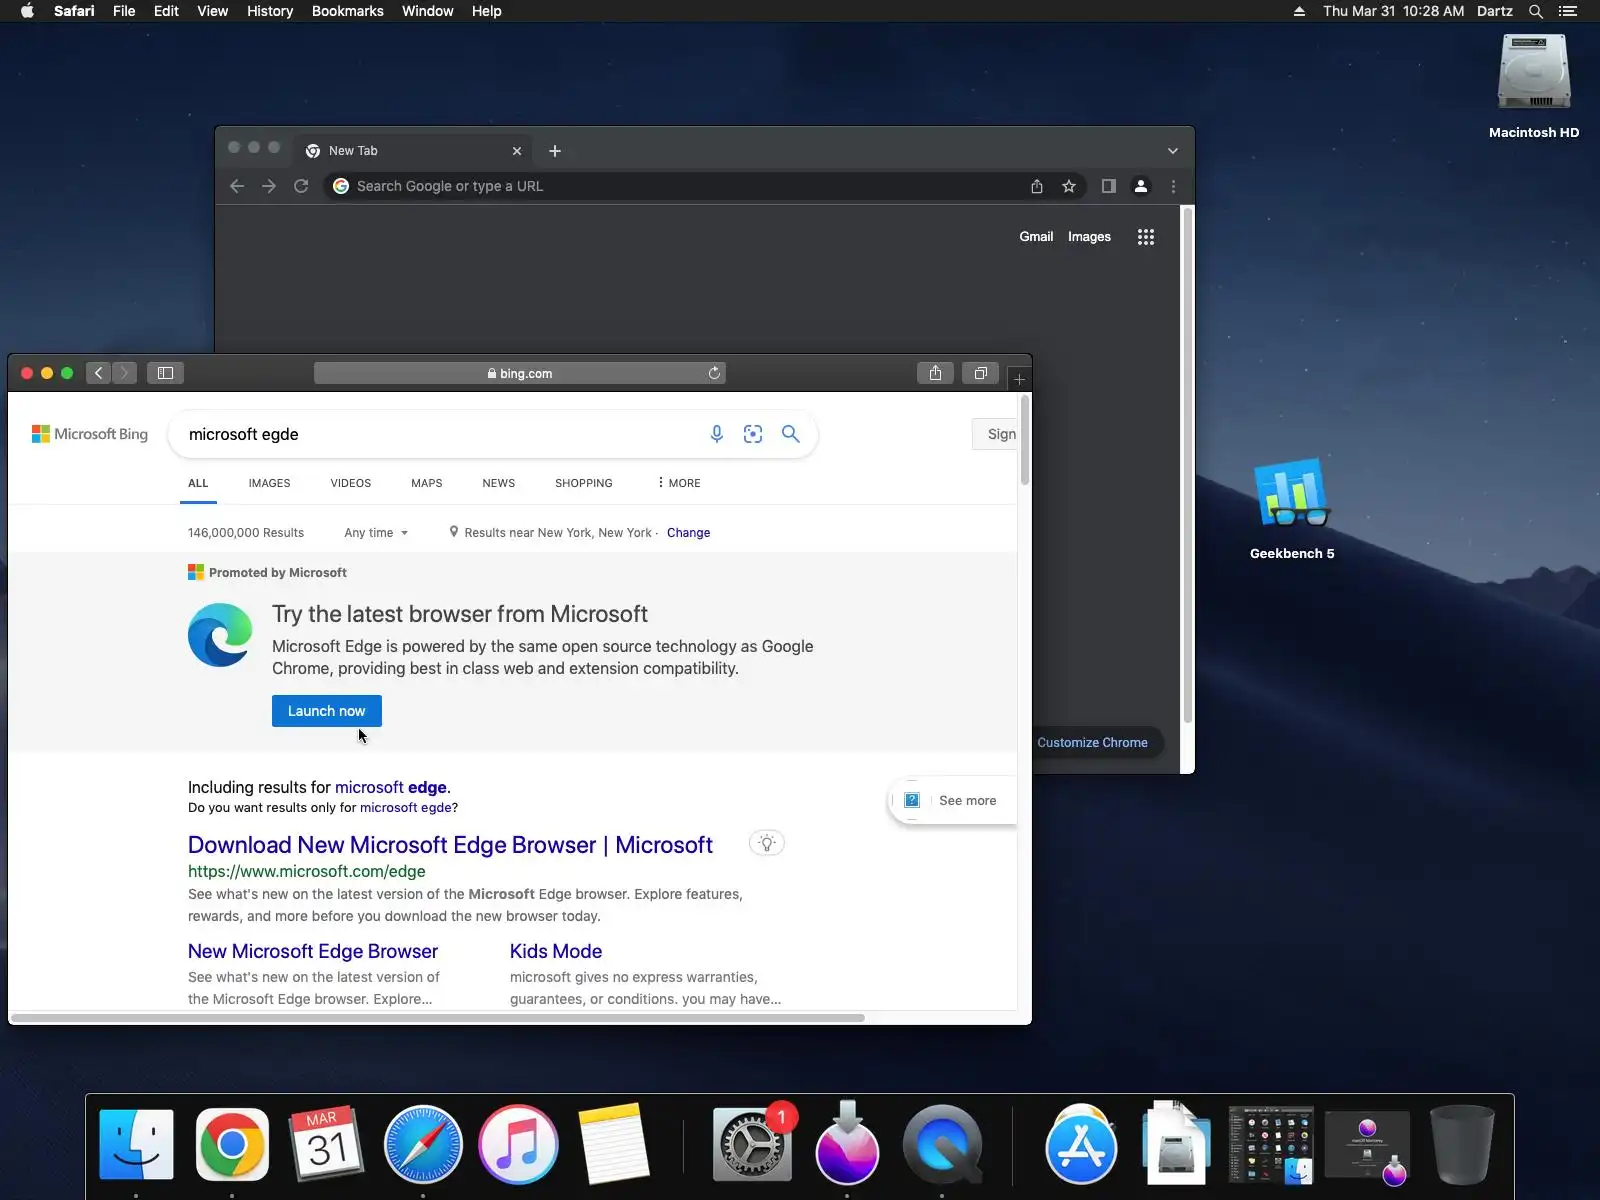Click the Safari back button
Screen dimensions: 1600x1200
(x=98, y=373)
